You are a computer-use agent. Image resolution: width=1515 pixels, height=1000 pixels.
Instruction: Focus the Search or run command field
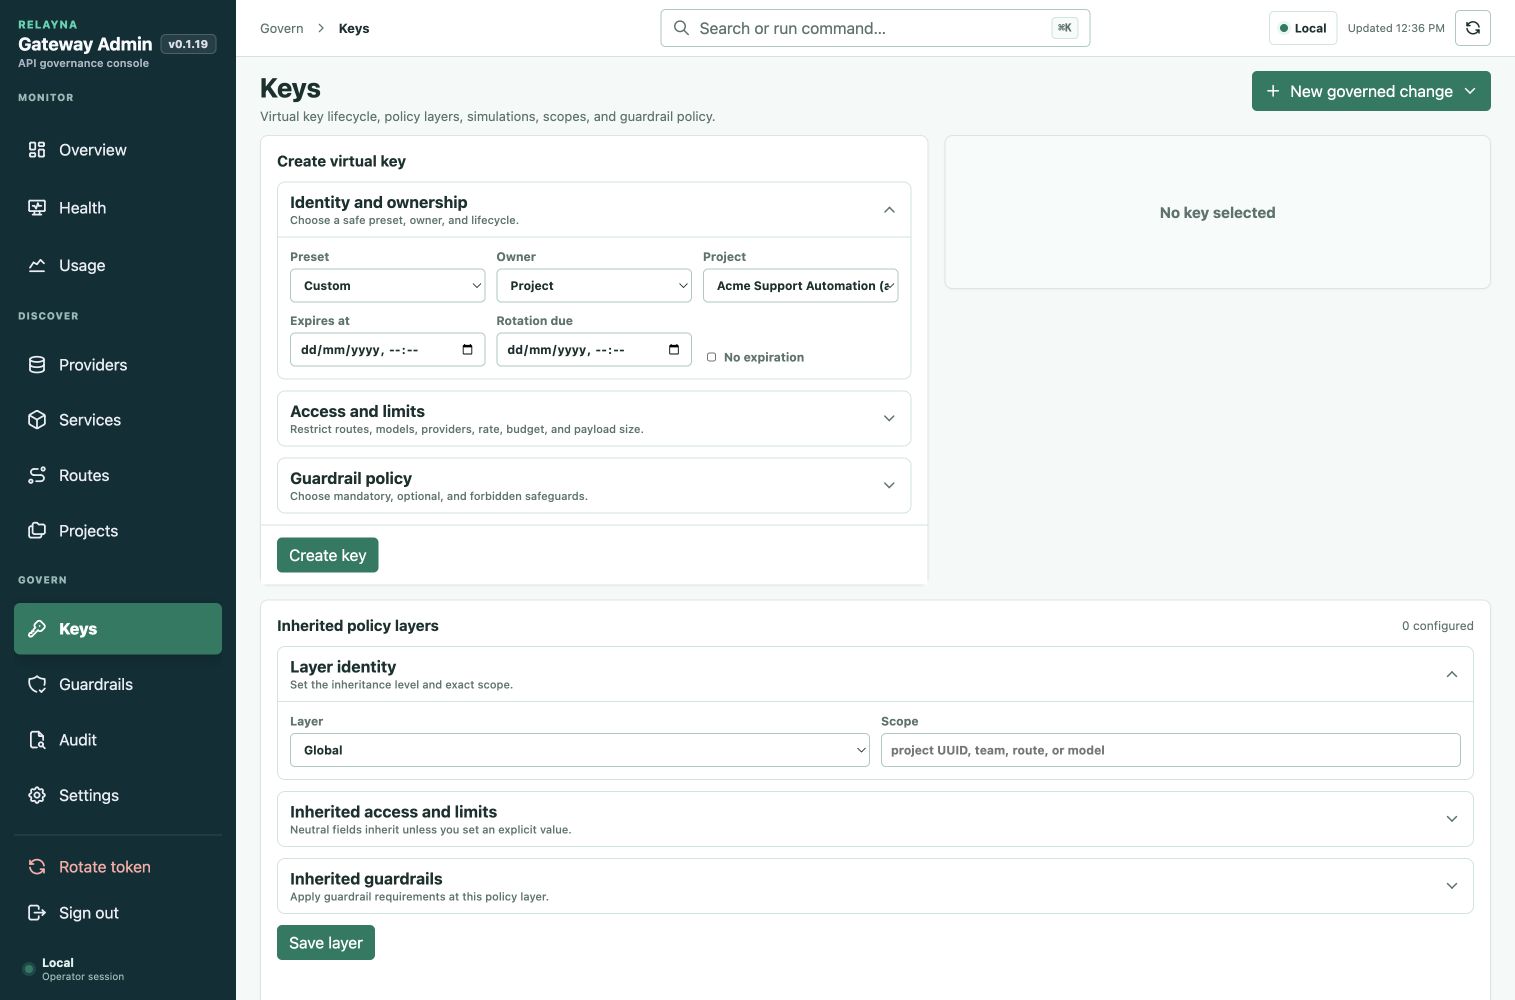[x=875, y=28]
